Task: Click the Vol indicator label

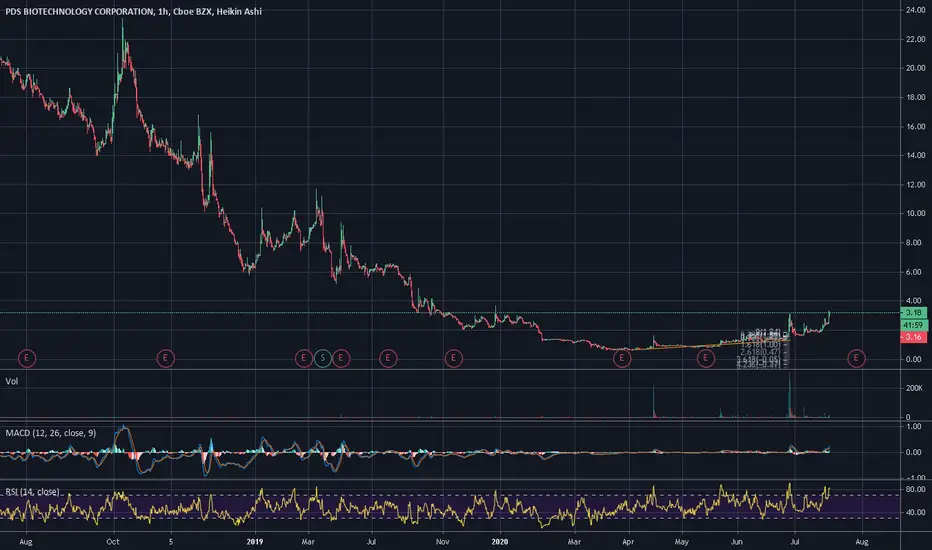Action: (12, 381)
